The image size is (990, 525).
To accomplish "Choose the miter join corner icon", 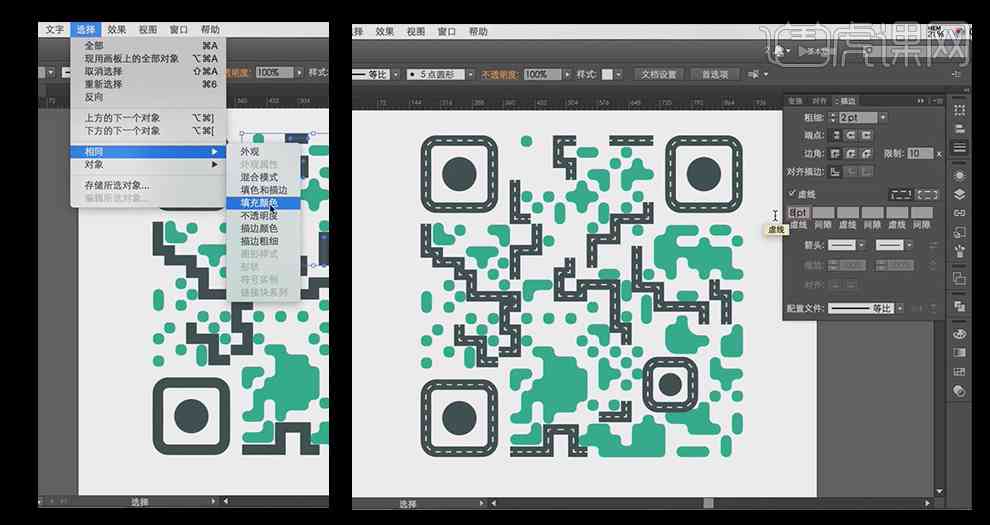I will (835, 153).
